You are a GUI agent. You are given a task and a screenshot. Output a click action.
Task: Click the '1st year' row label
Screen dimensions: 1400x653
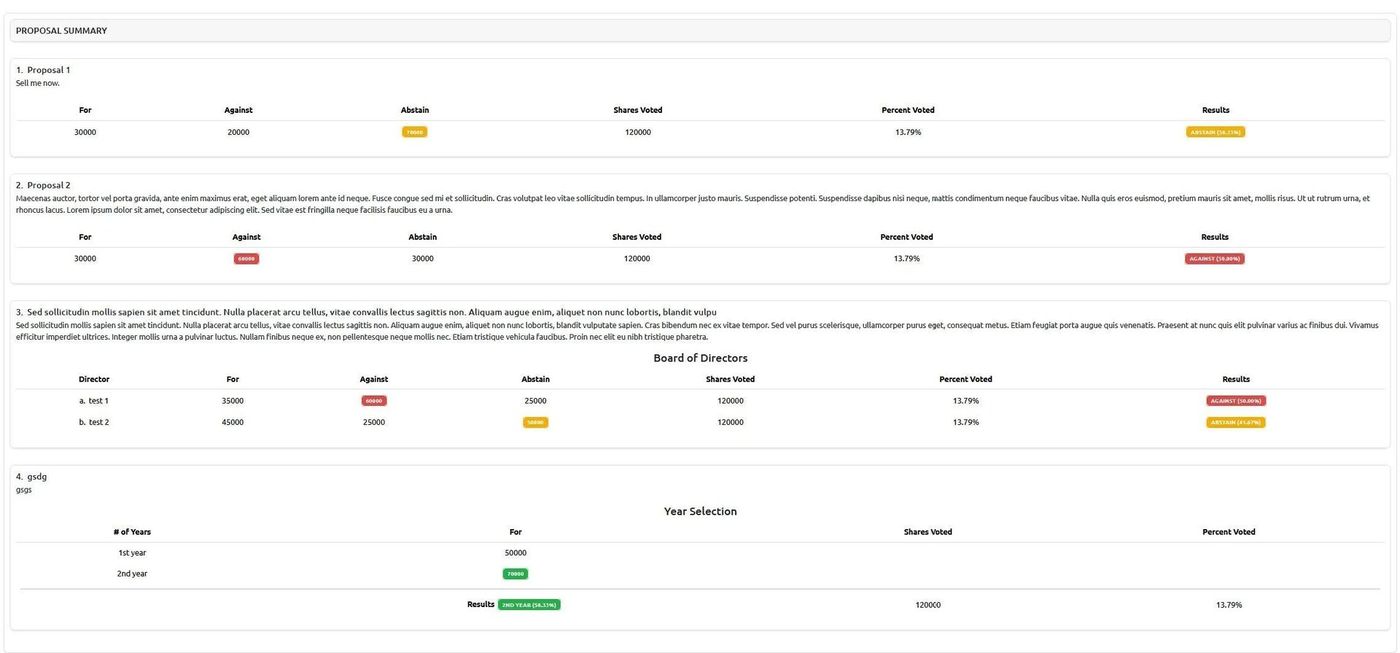[132, 553]
